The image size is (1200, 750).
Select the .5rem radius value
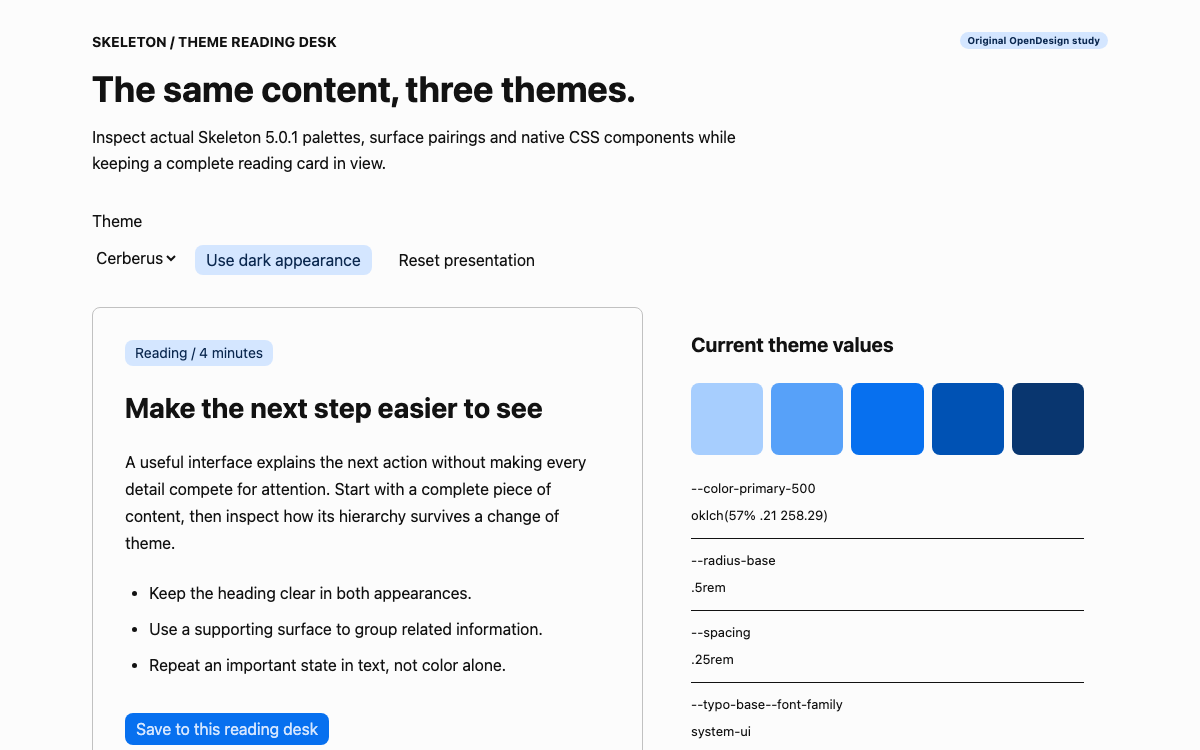[708, 588]
